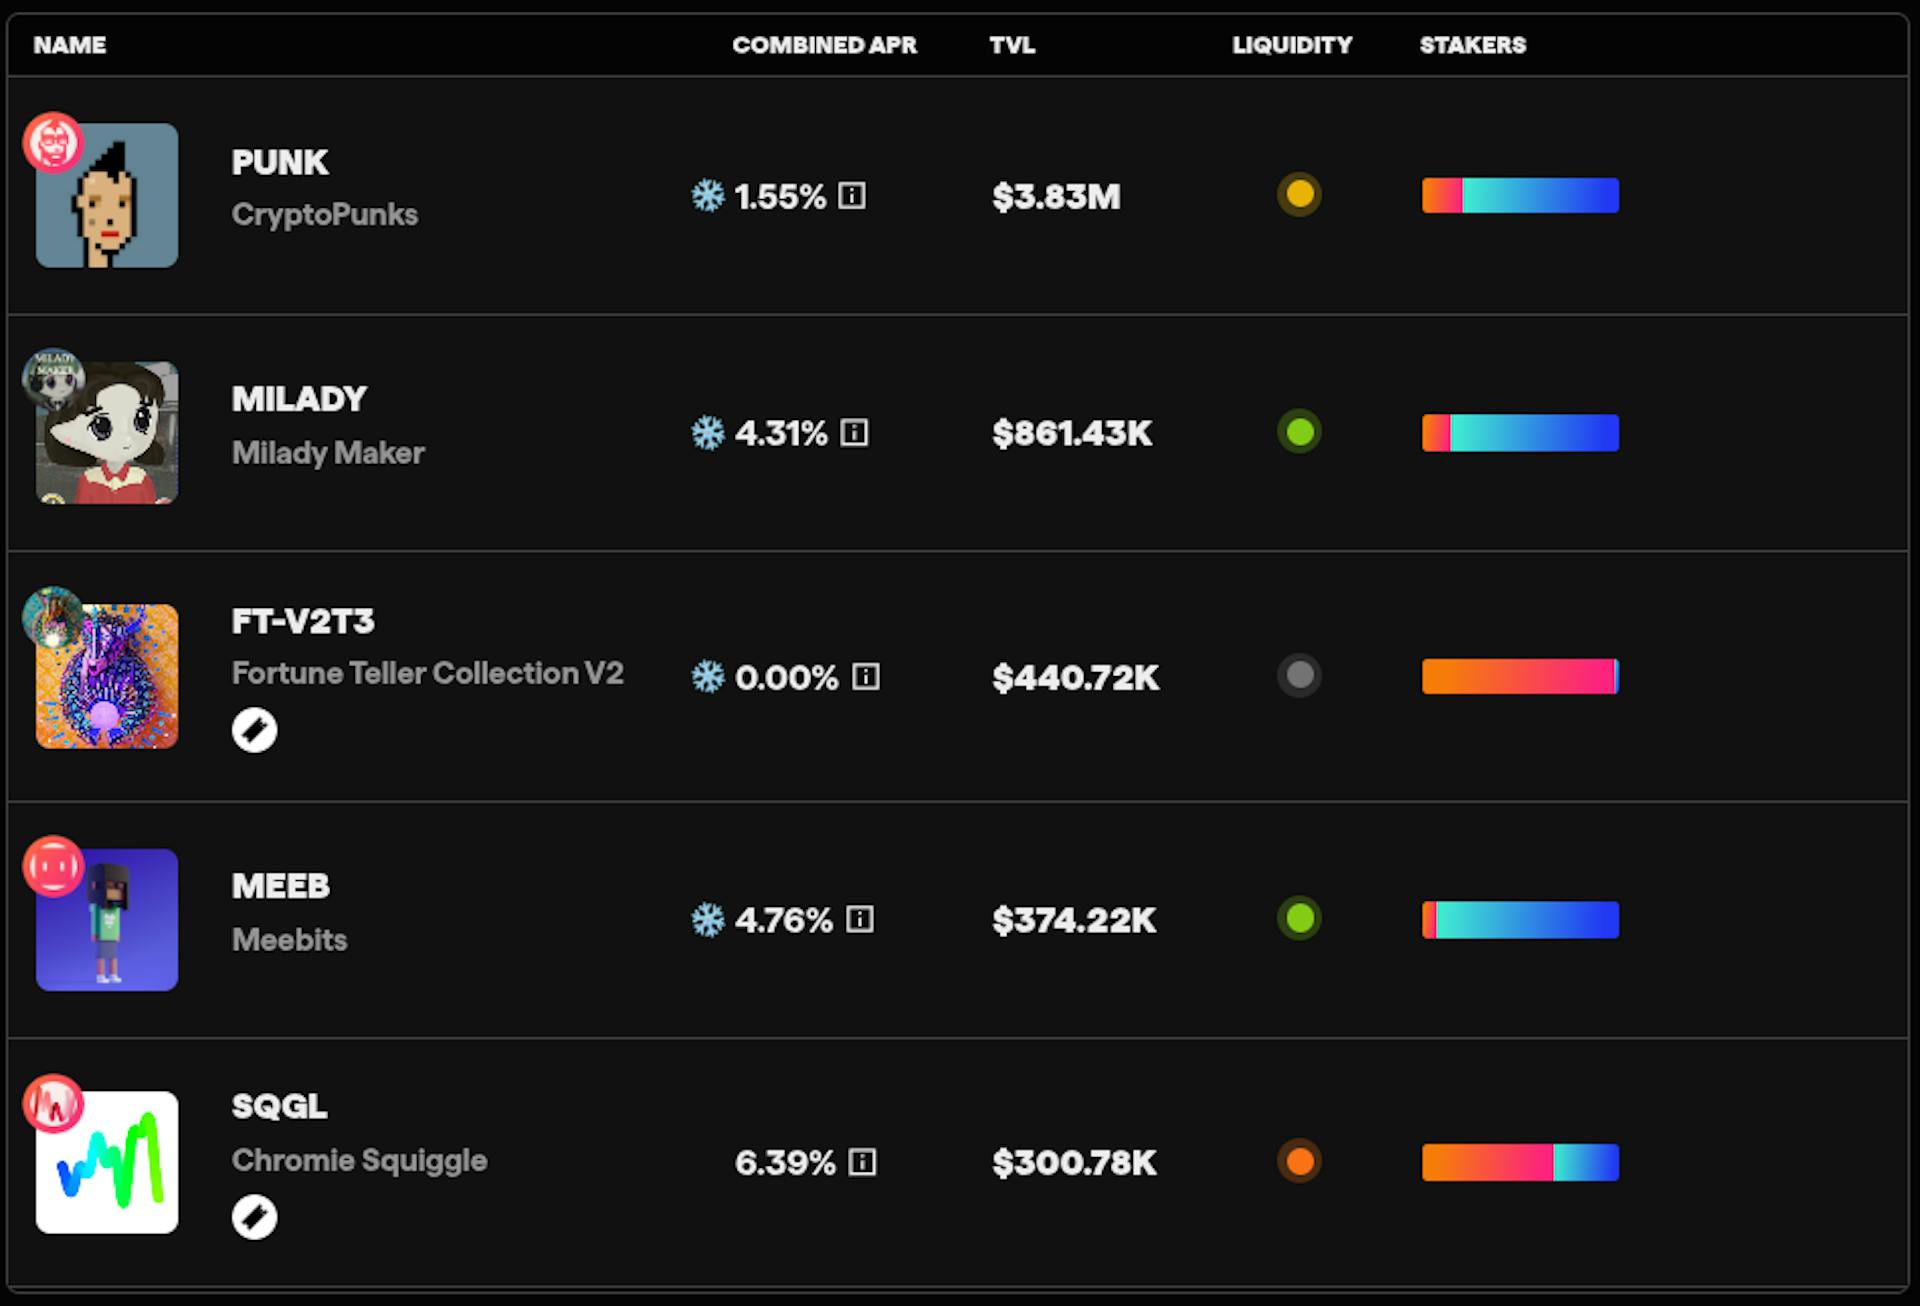Click orange liquidity dot for SQGL
Screen dimensions: 1920x1306
click(1299, 1161)
